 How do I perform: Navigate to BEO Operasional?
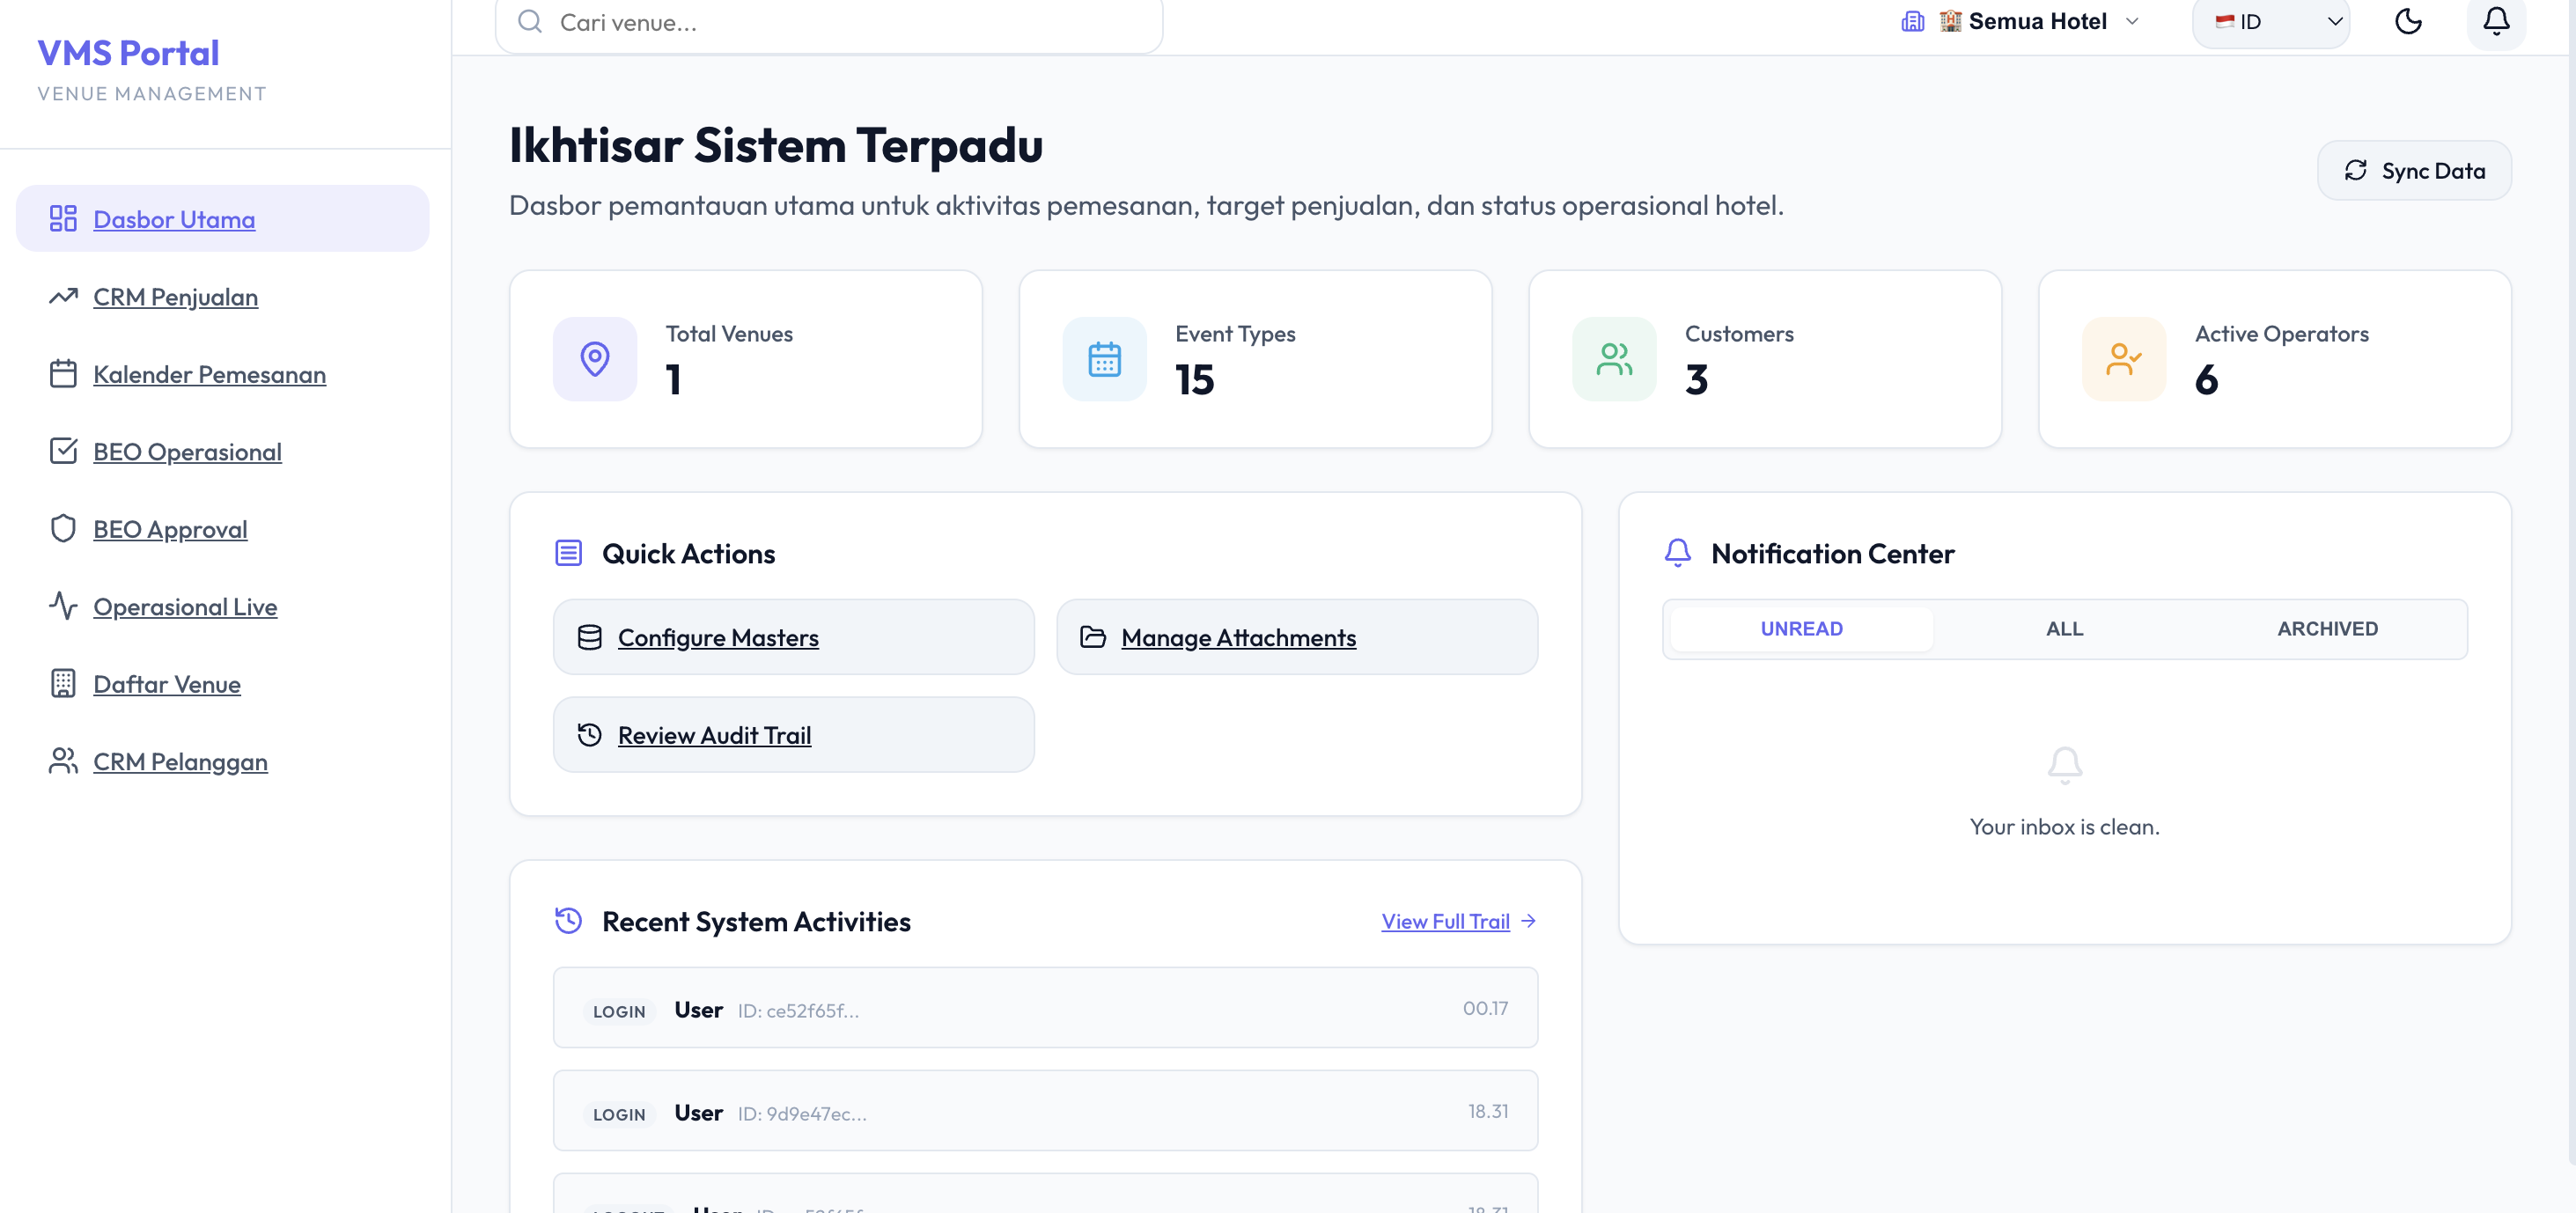coord(223,451)
